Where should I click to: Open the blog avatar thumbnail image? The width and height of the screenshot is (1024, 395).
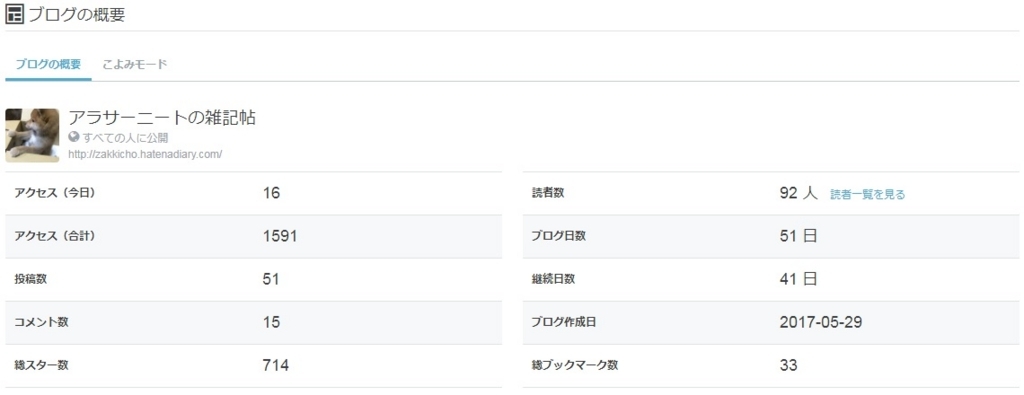(x=32, y=135)
